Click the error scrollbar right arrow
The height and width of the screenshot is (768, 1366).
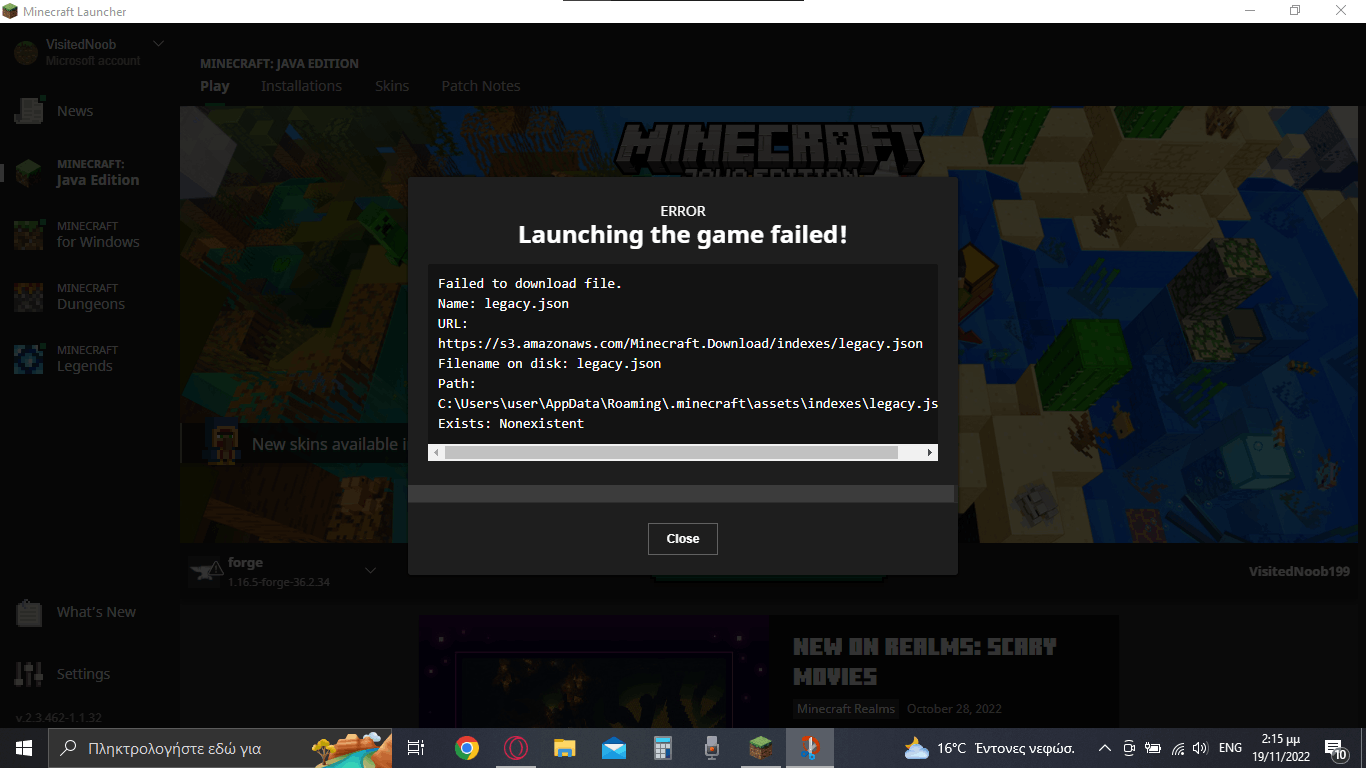931,453
